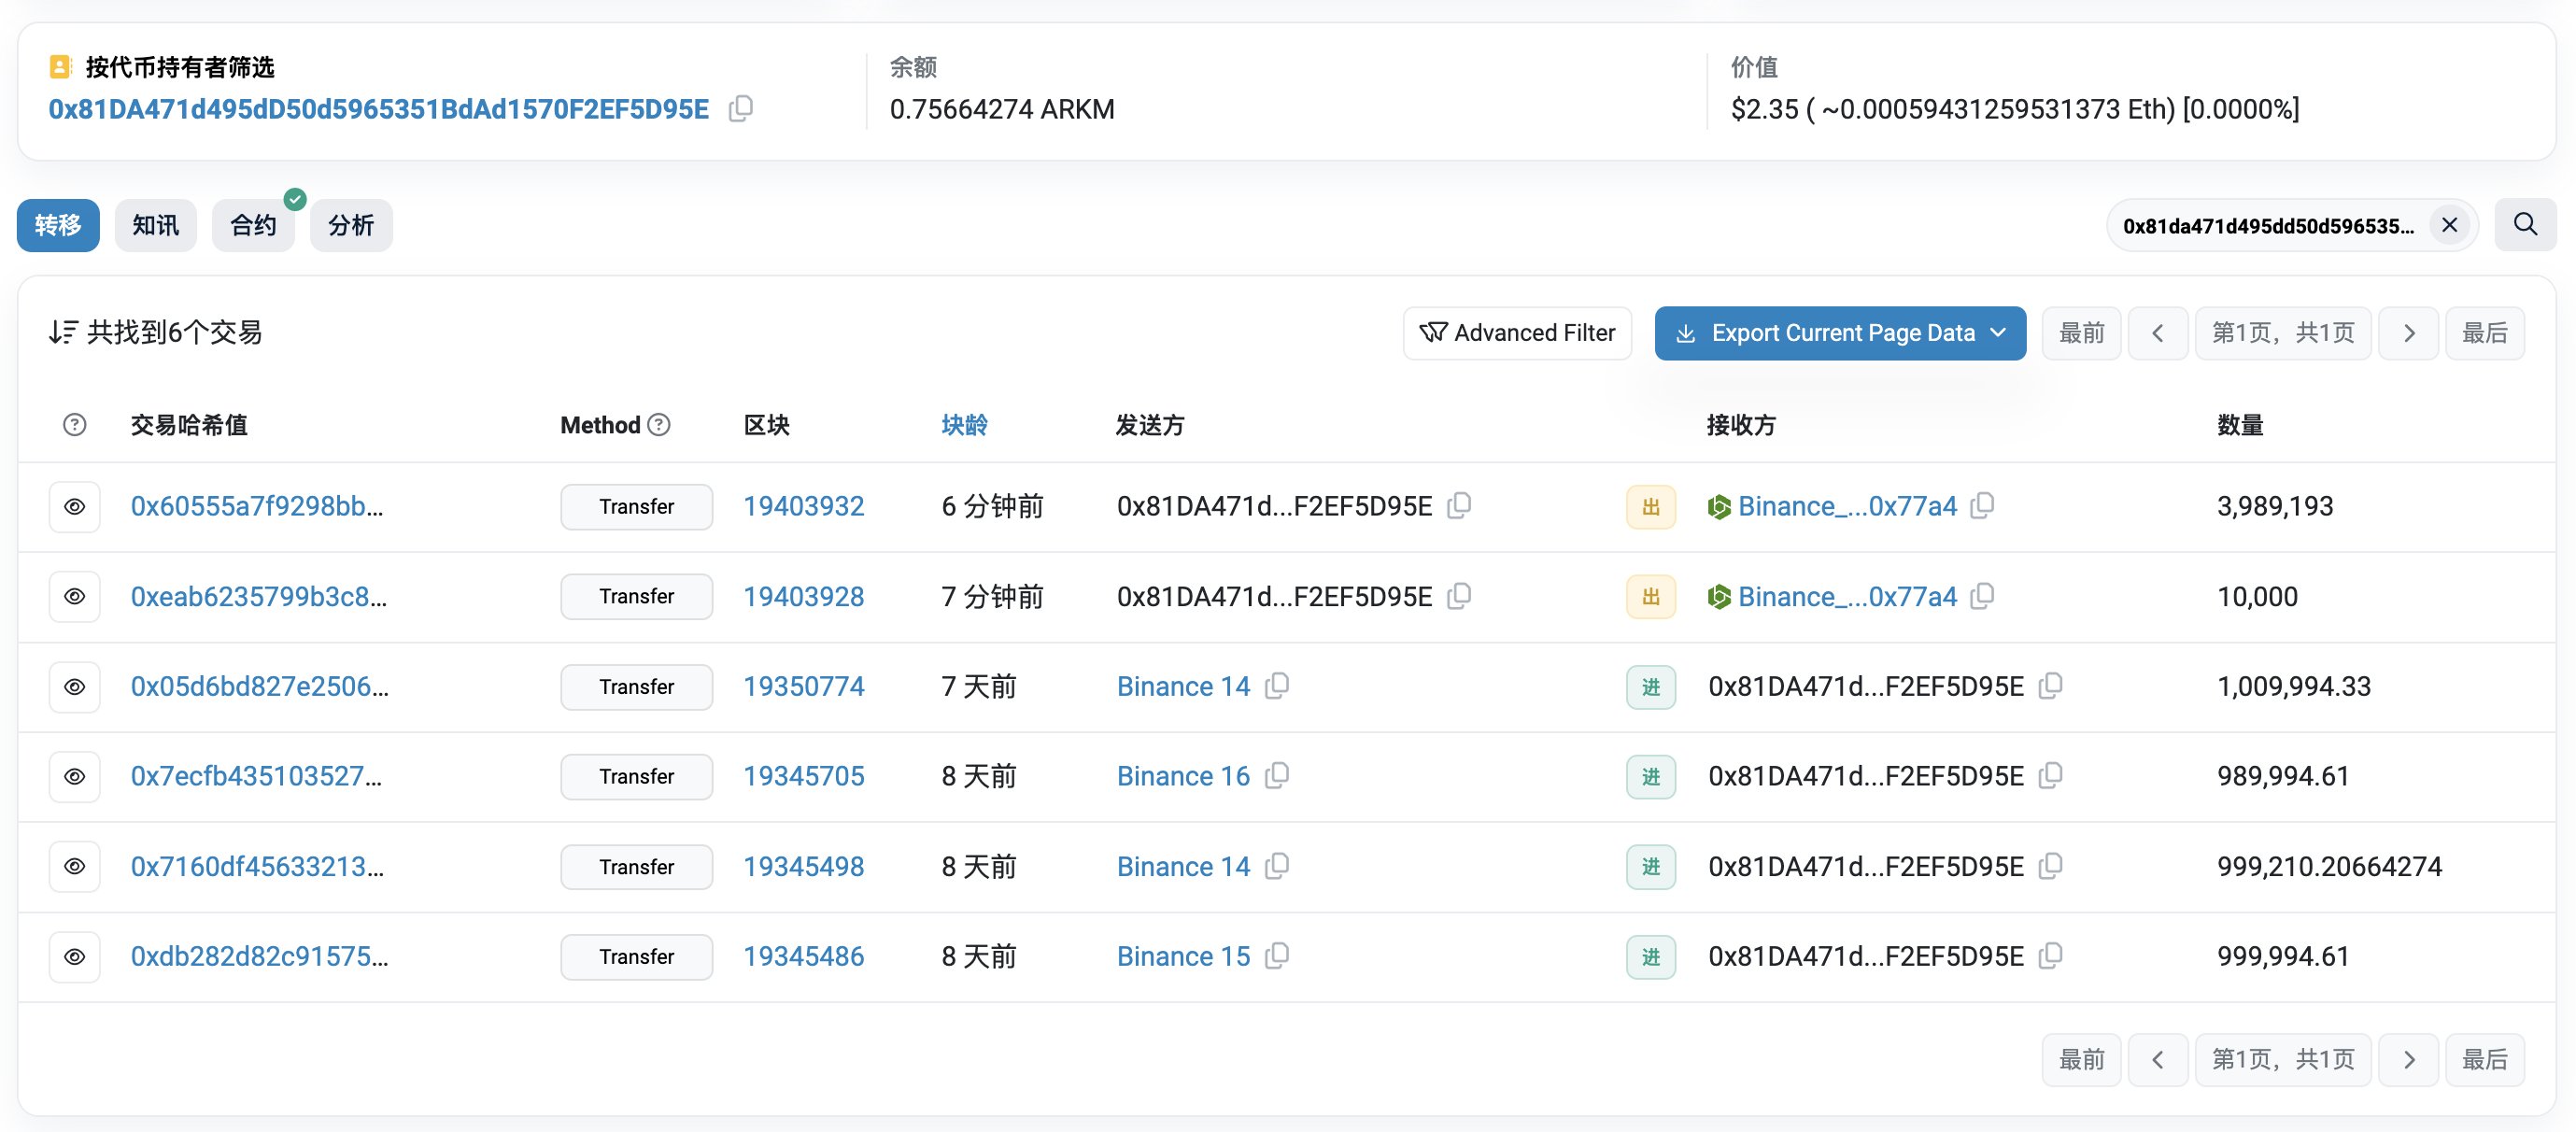Go to previous page, bottom pagination chevron
This screenshot has height=1132, width=2576.
tap(2158, 1059)
